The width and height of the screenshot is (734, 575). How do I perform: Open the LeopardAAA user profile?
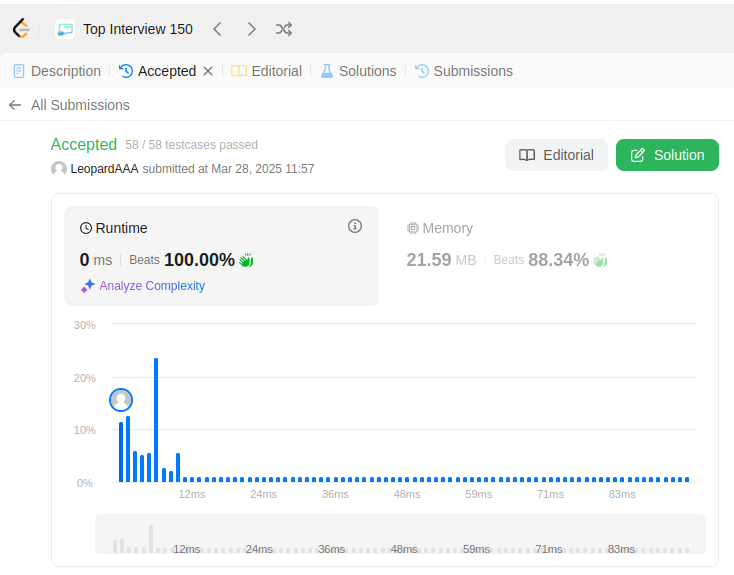click(104, 169)
